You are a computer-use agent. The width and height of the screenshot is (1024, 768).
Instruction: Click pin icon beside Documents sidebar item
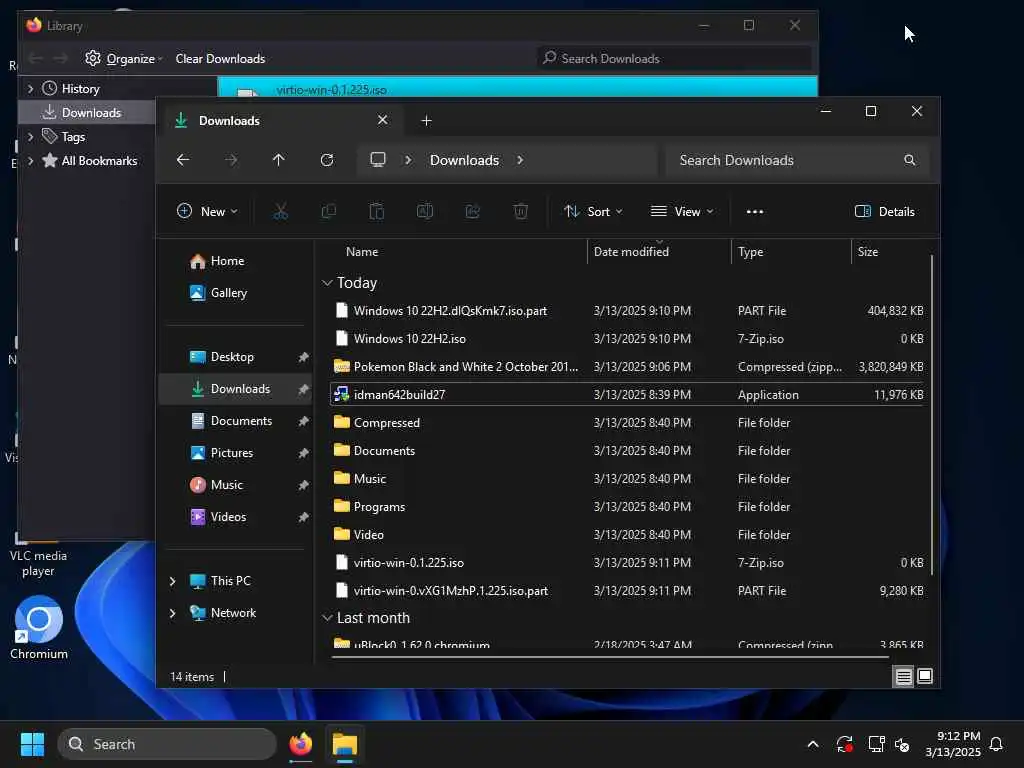(303, 421)
